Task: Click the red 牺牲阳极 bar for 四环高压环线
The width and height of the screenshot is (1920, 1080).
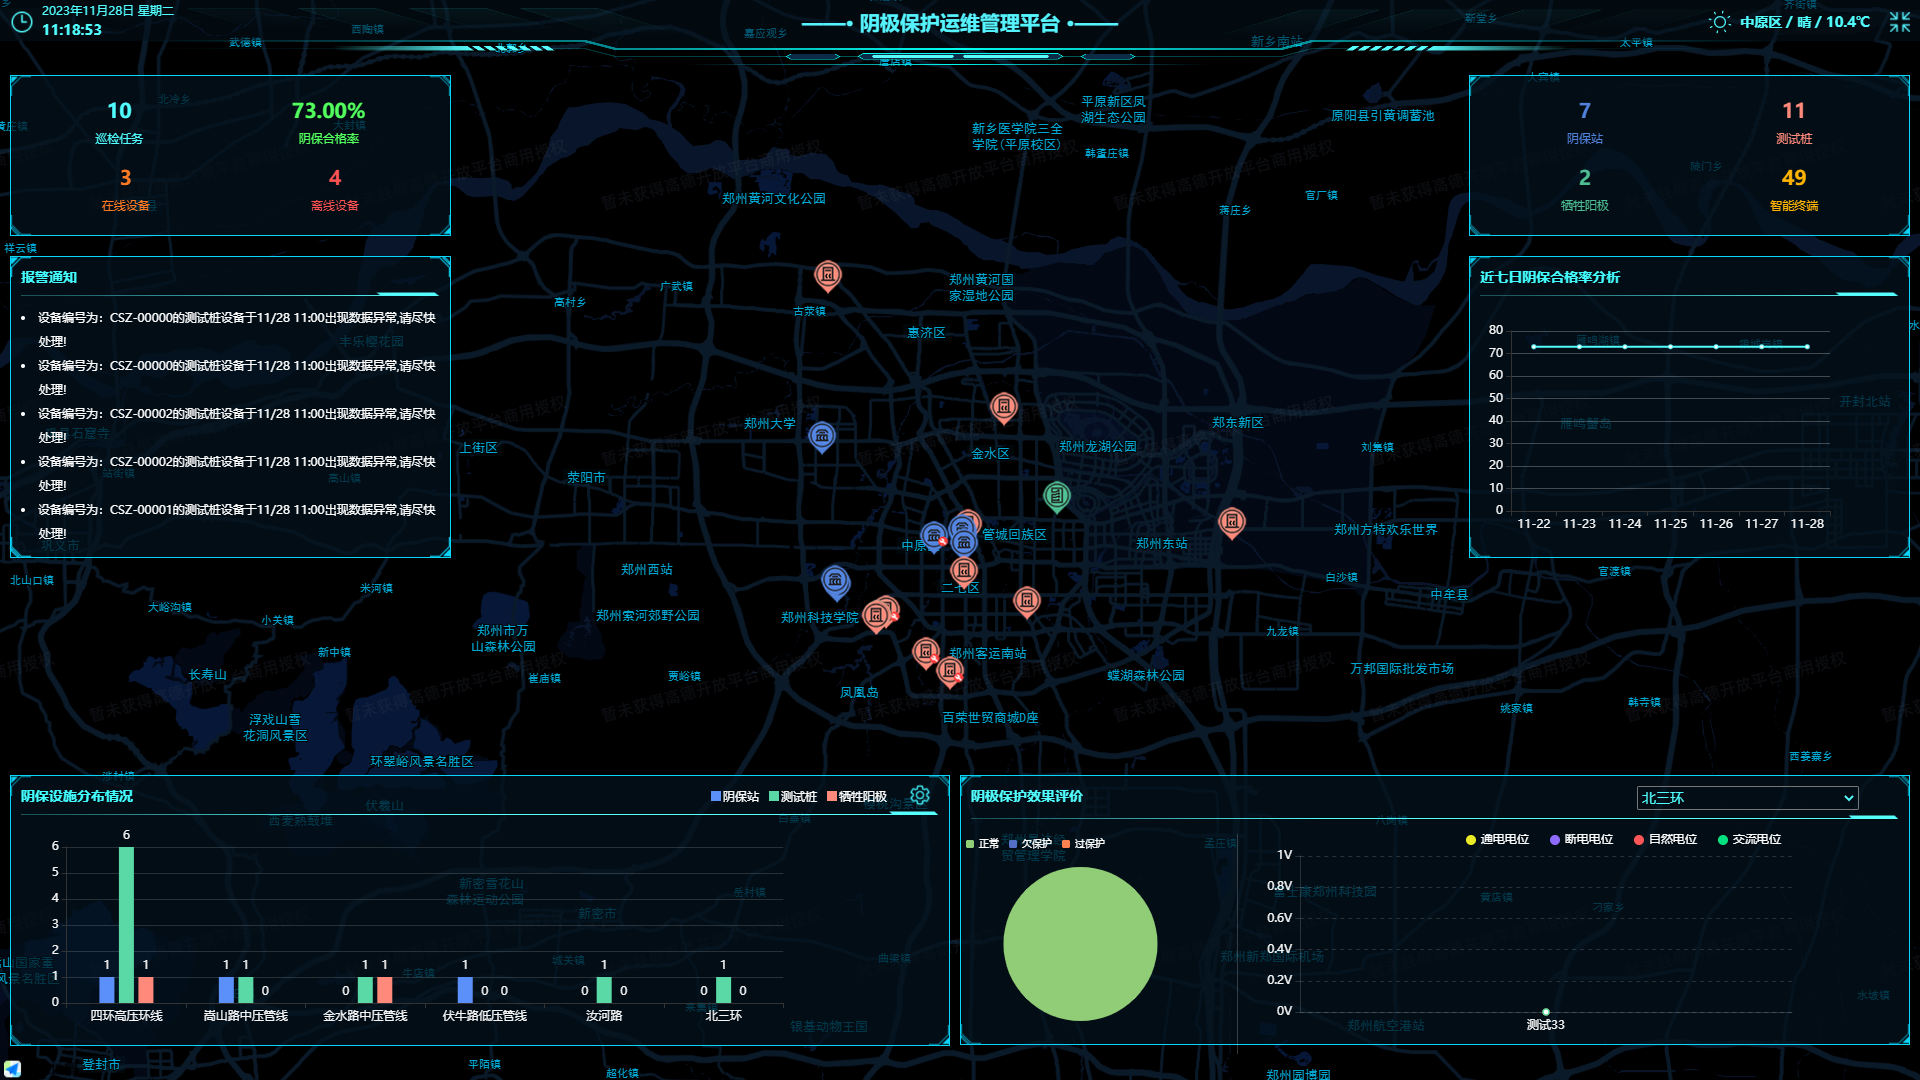Action: pos(146,990)
